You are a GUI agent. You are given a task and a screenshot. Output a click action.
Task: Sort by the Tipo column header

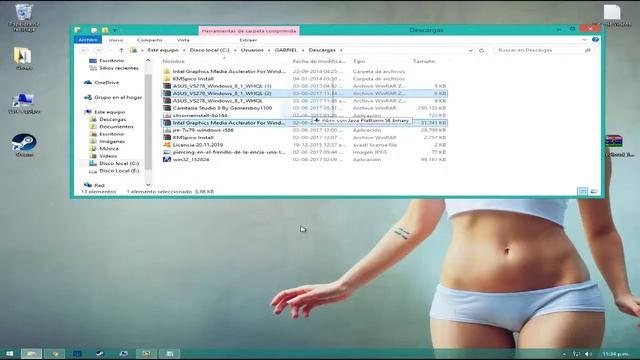359,61
